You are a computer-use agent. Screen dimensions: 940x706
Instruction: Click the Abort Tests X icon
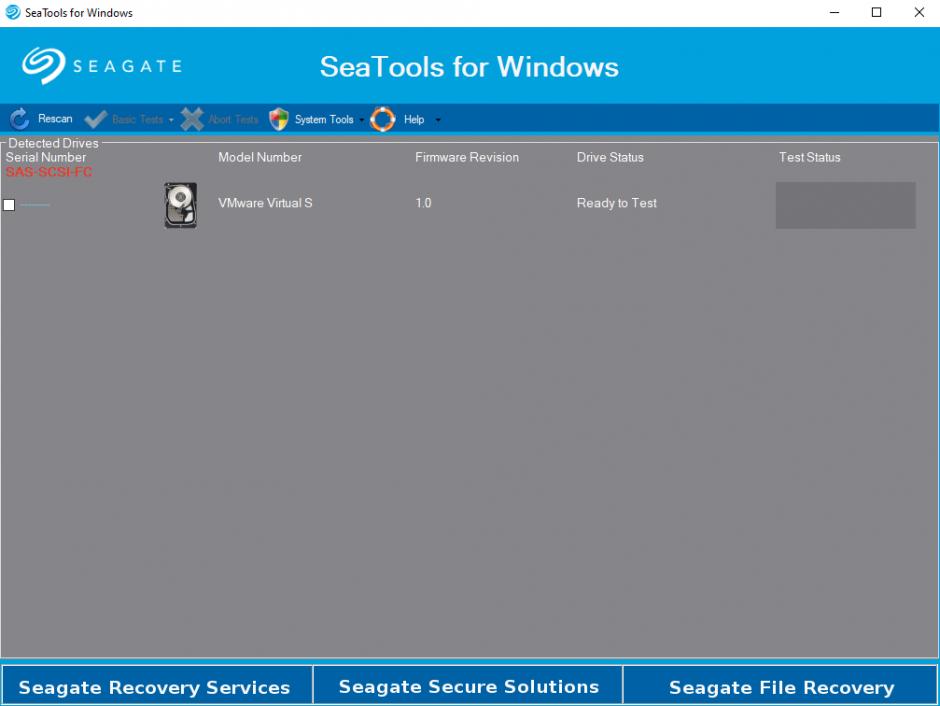[x=192, y=119]
